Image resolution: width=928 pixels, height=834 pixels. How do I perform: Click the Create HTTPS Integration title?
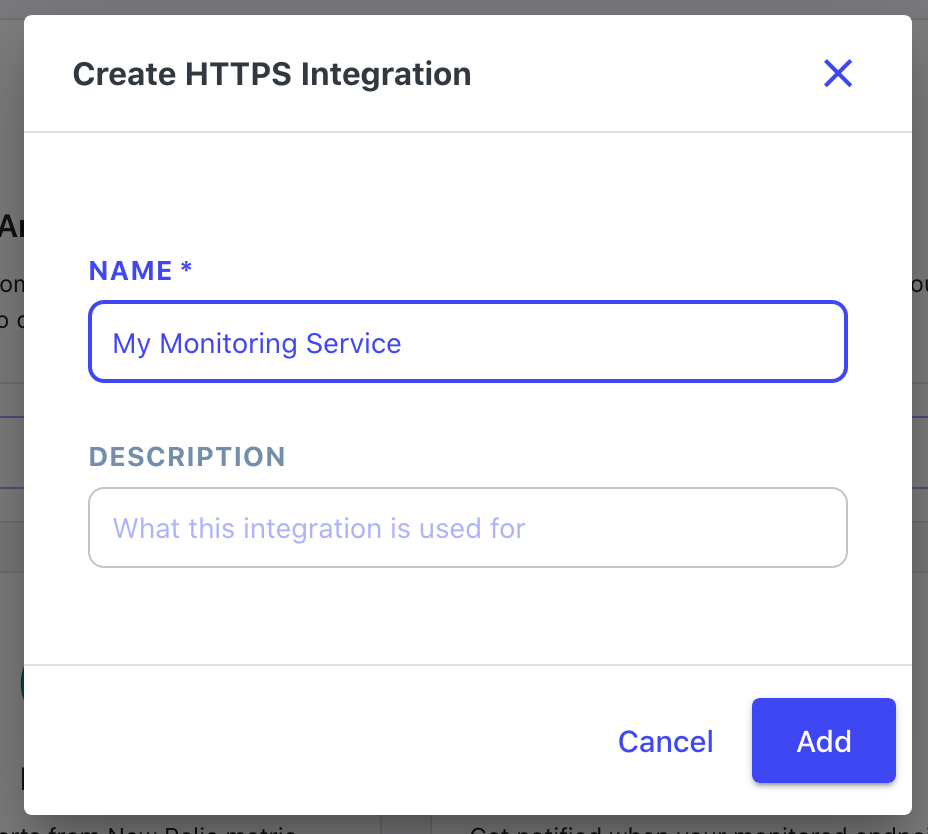(272, 74)
